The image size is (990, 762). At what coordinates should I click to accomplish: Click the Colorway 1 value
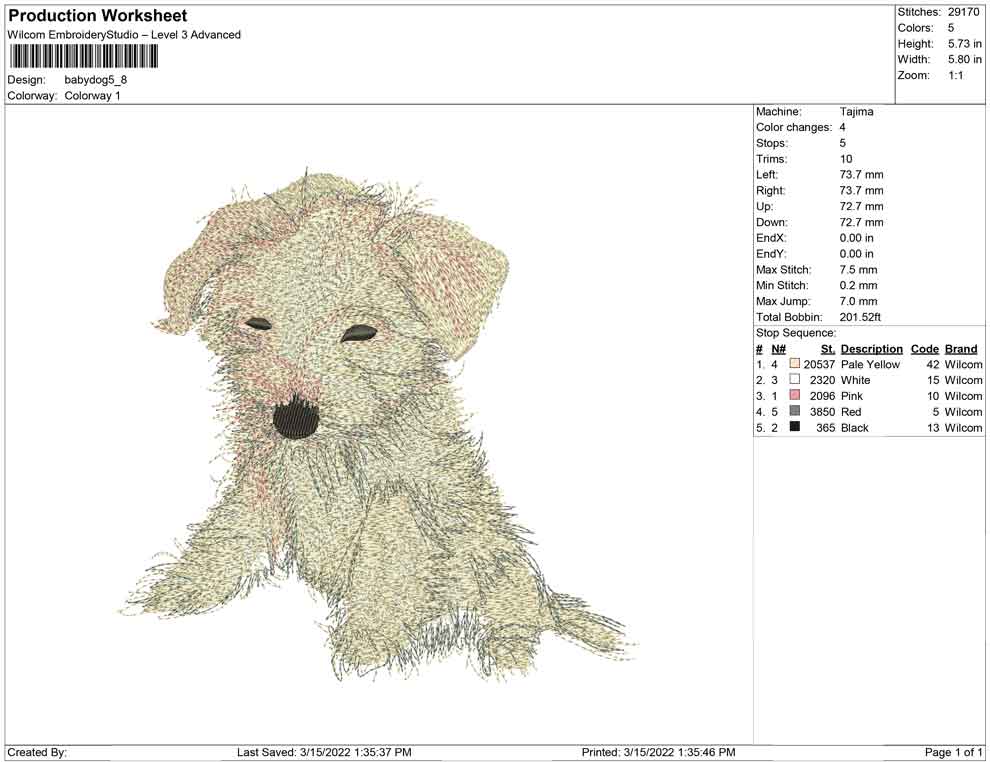click(x=92, y=96)
